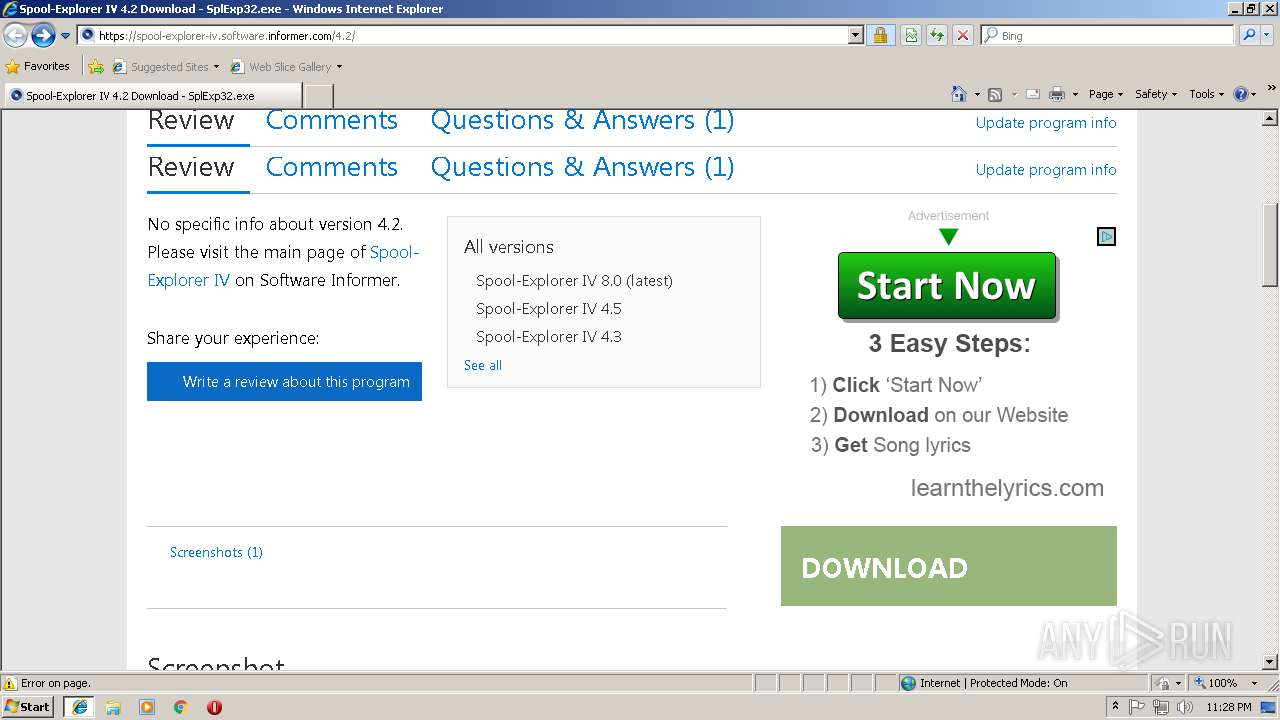The width and height of the screenshot is (1280, 720).
Task: Click the RSS Feeds icon
Action: pyautogui.click(x=995, y=94)
